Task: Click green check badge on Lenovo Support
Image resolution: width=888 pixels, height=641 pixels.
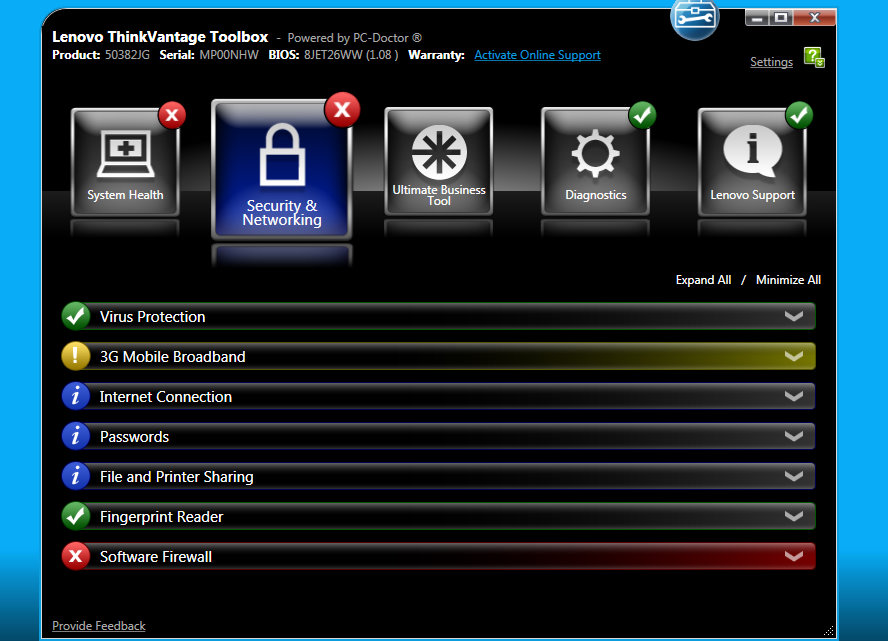Action: coord(799,116)
